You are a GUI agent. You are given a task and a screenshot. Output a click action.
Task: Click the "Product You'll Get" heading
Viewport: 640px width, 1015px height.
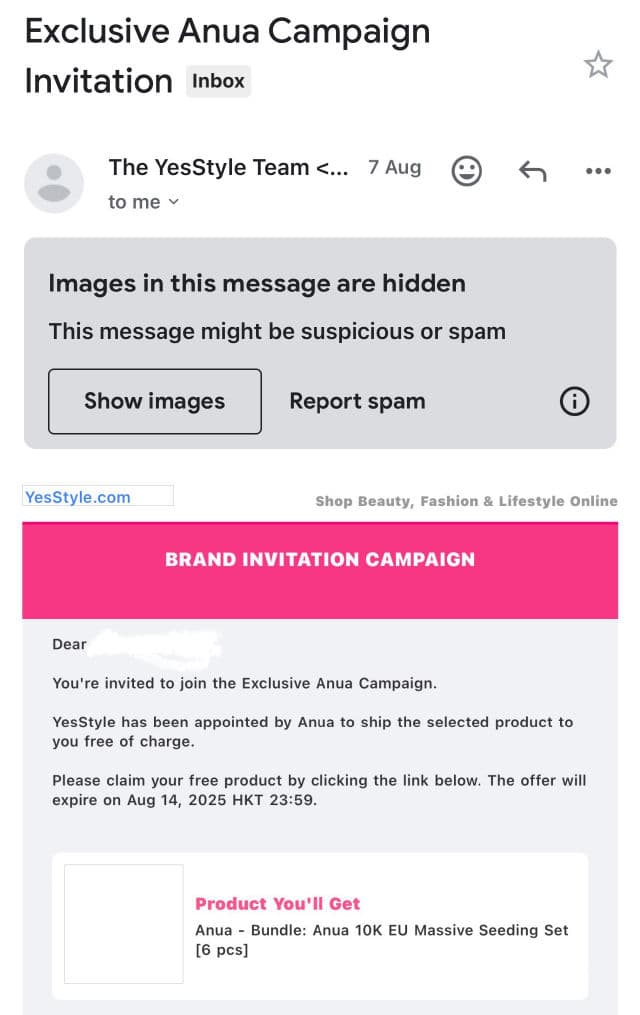coord(278,904)
